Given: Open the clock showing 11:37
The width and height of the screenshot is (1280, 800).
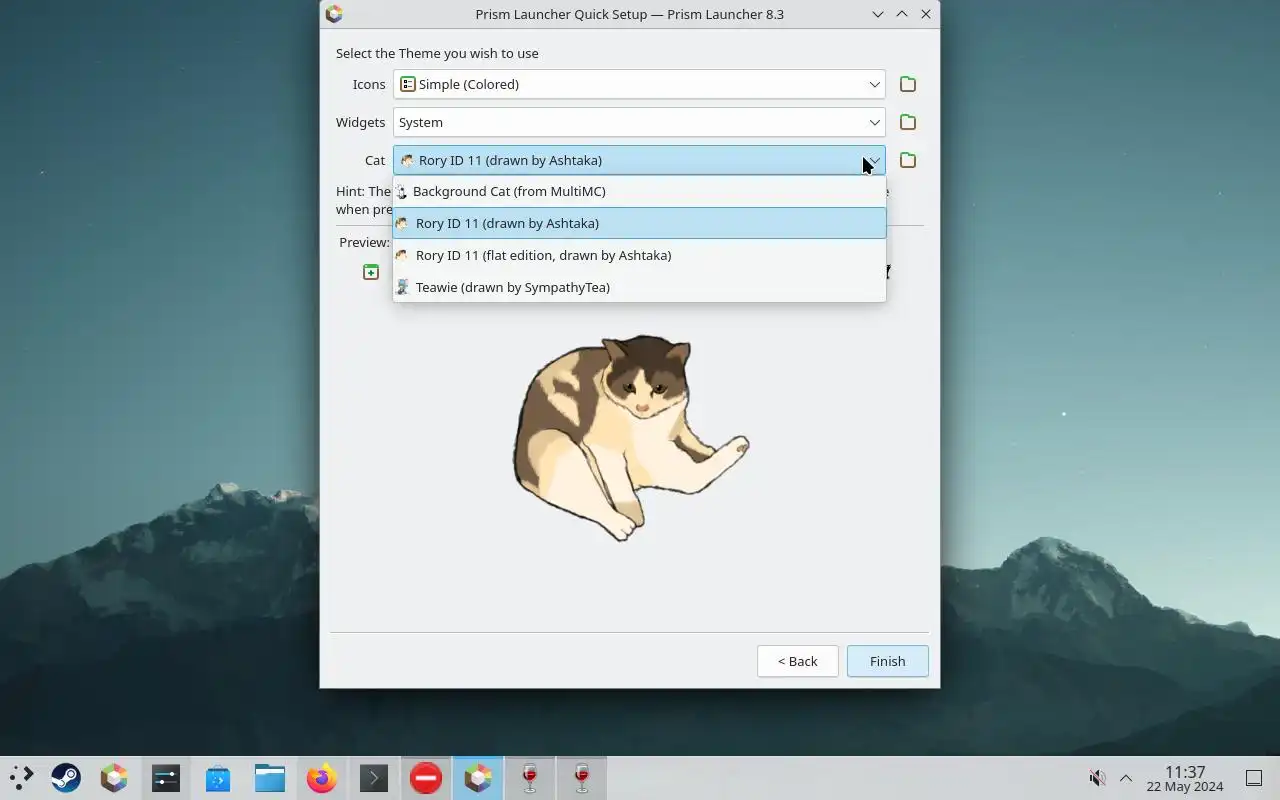Looking at the screenshot, I should [x=1185, y=778].
